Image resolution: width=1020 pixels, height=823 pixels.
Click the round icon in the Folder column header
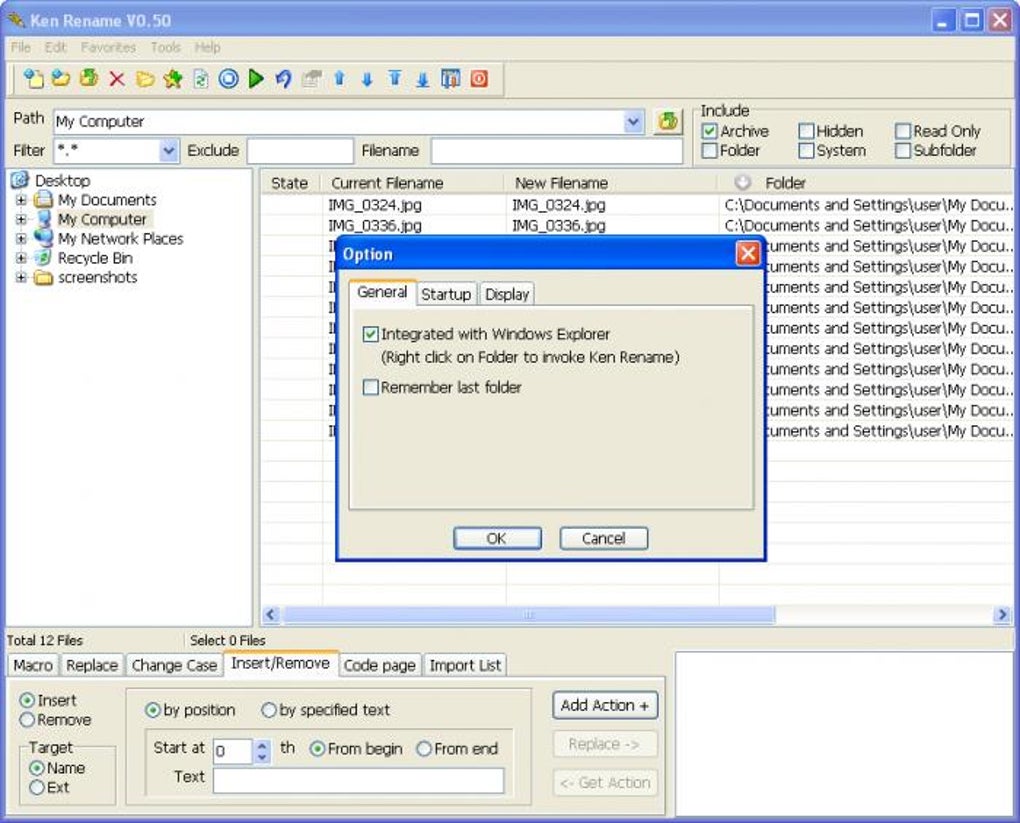point(742,183)
